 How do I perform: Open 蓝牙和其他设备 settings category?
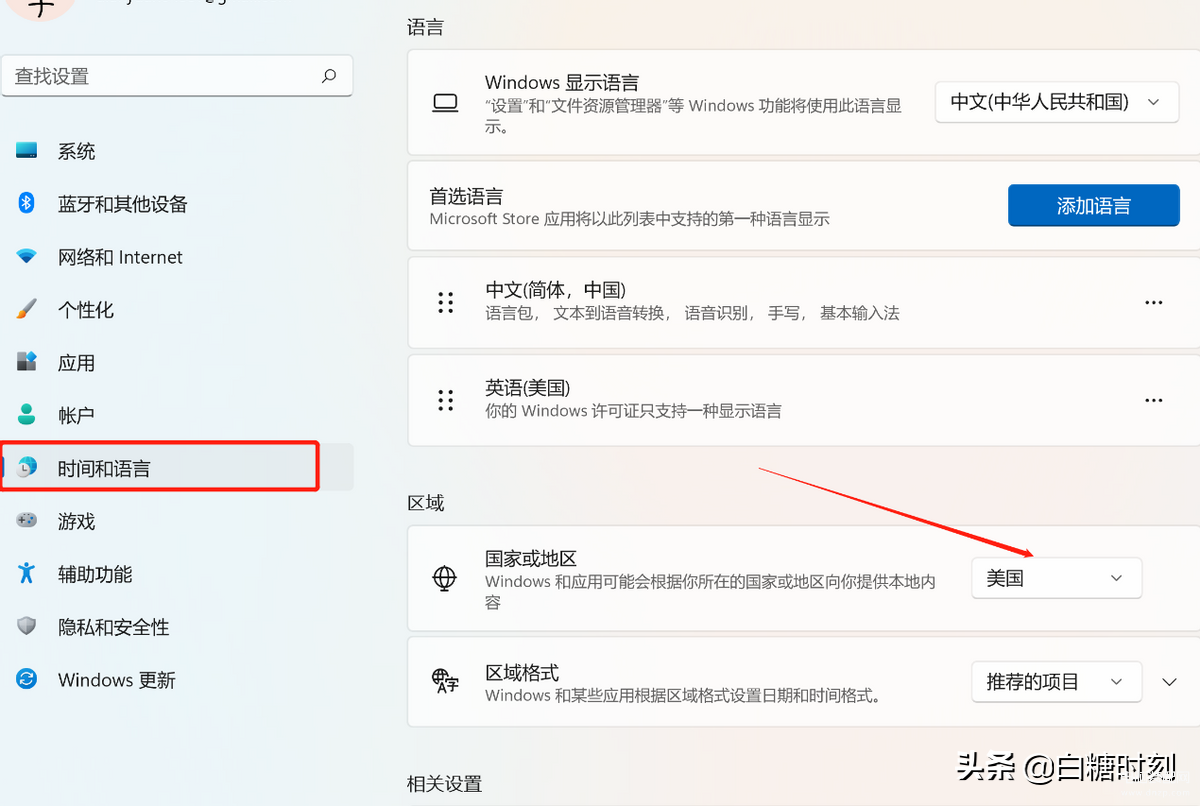point(176,204)
